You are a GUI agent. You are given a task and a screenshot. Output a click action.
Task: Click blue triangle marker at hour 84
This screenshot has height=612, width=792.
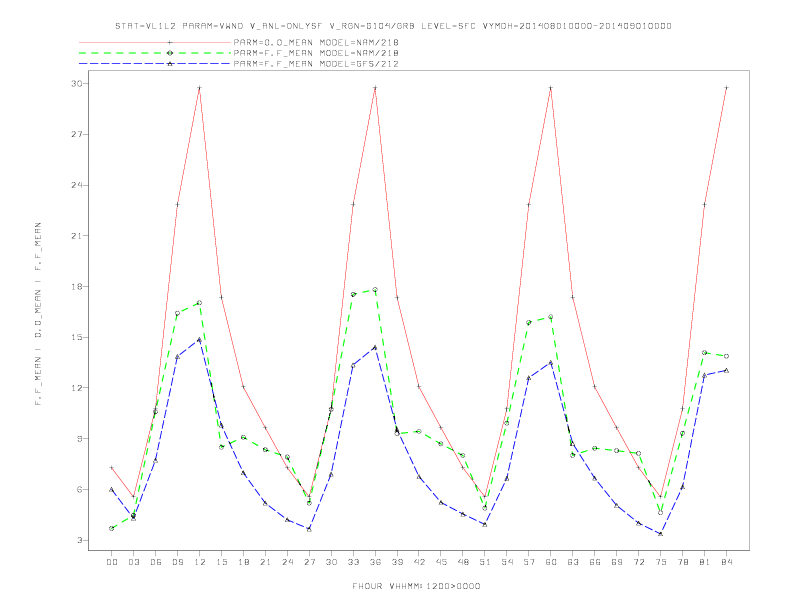726,370
